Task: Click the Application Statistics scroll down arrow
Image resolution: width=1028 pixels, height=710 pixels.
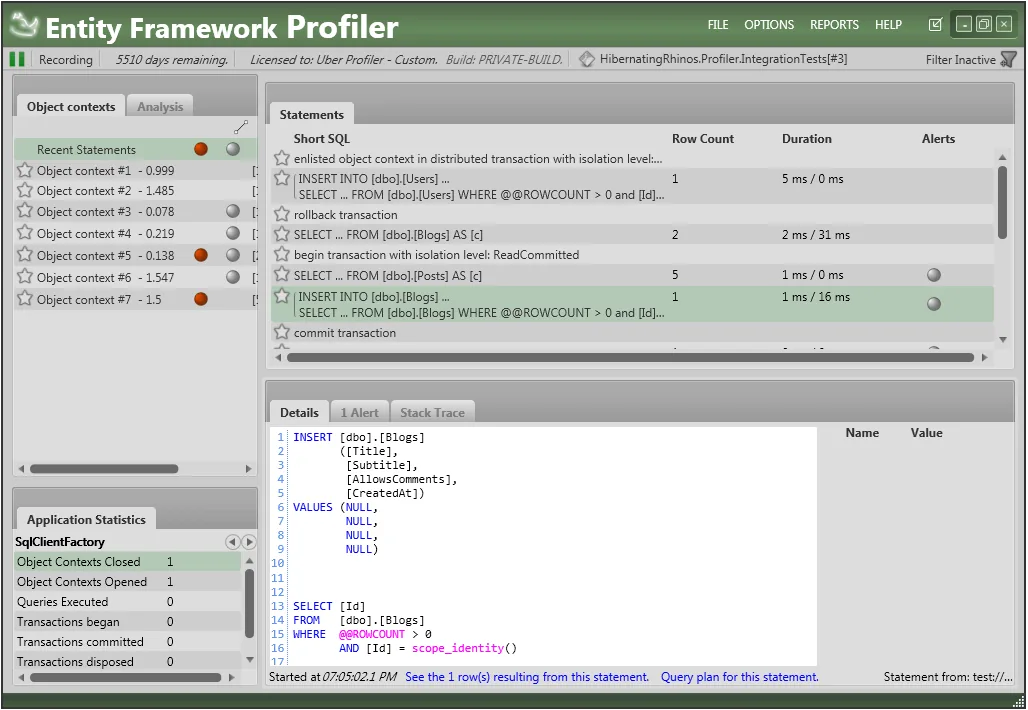Action: [249, 660]
